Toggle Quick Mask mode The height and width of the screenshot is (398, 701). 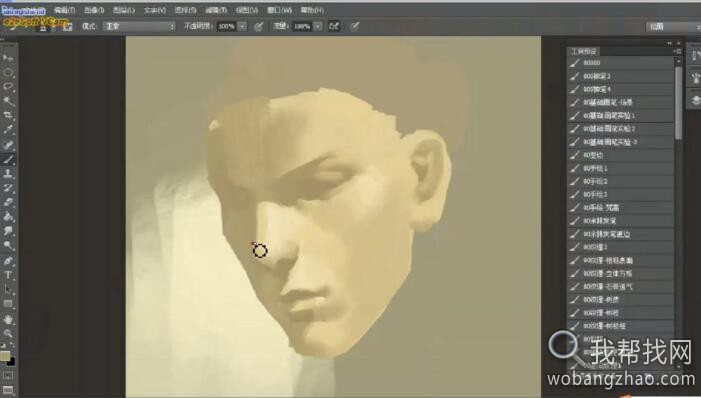tap(8, 375)
